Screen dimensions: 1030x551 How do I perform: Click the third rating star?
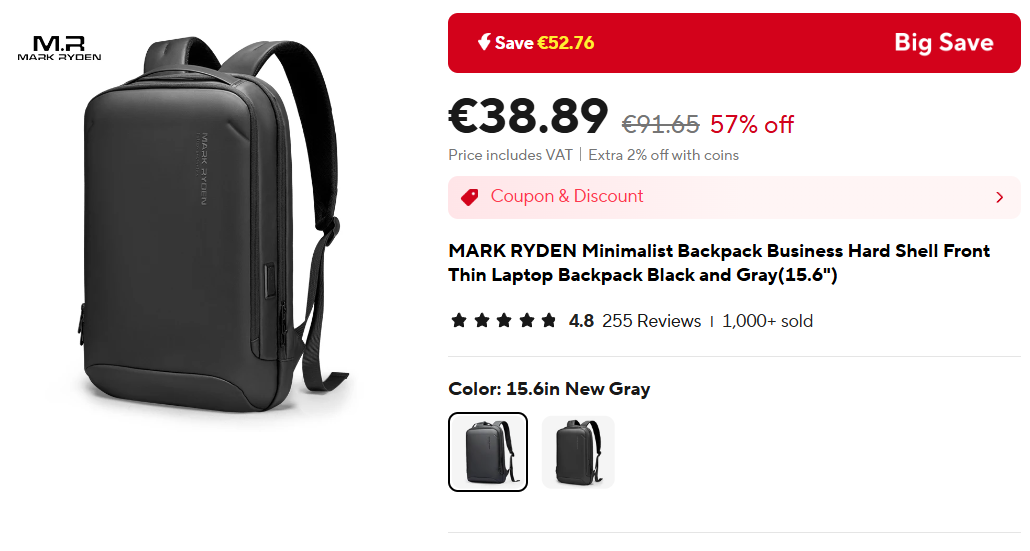504,320
